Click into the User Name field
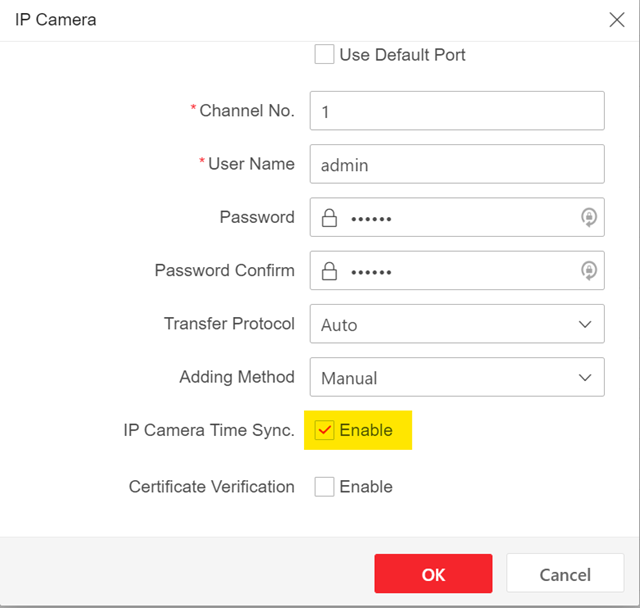Screen dimensions: 640x608 click(x=456, y=164)
